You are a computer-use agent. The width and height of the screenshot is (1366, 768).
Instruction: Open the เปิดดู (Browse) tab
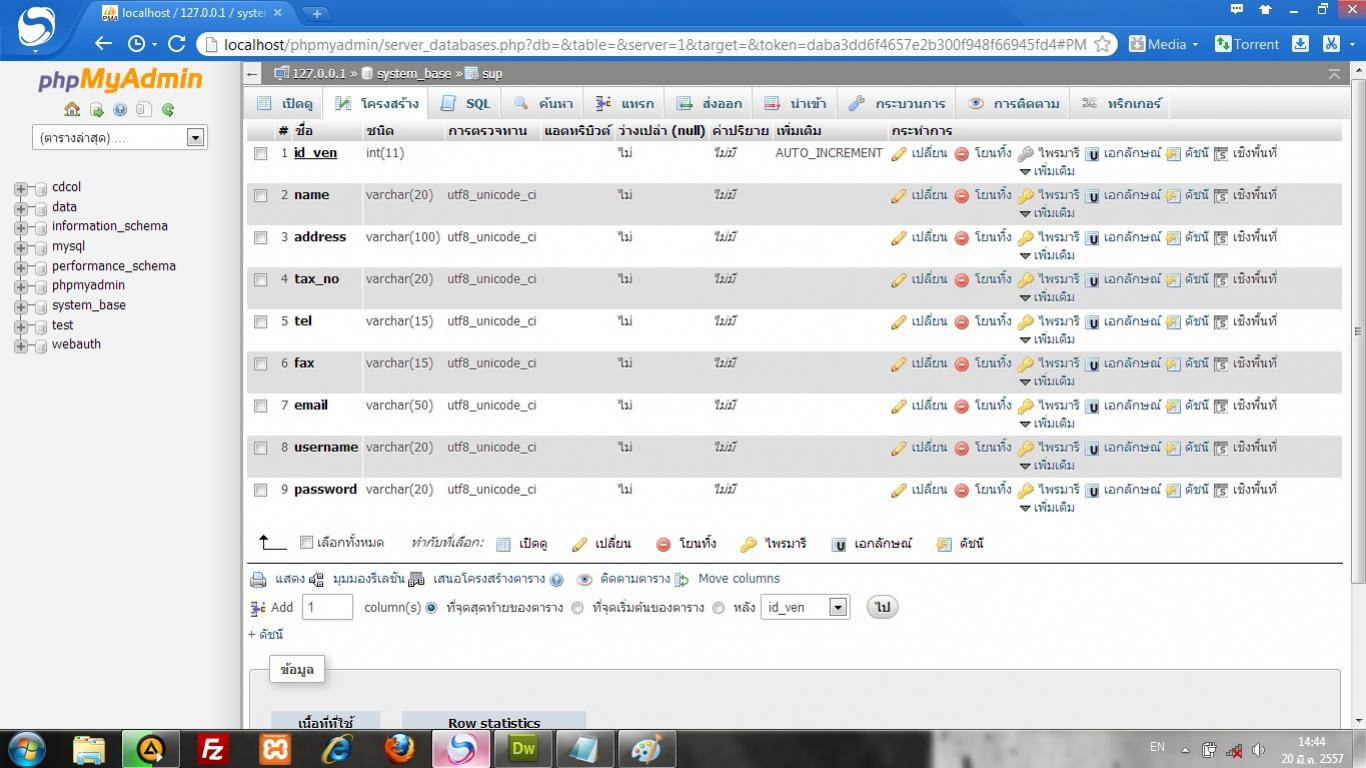coord(286,104)
